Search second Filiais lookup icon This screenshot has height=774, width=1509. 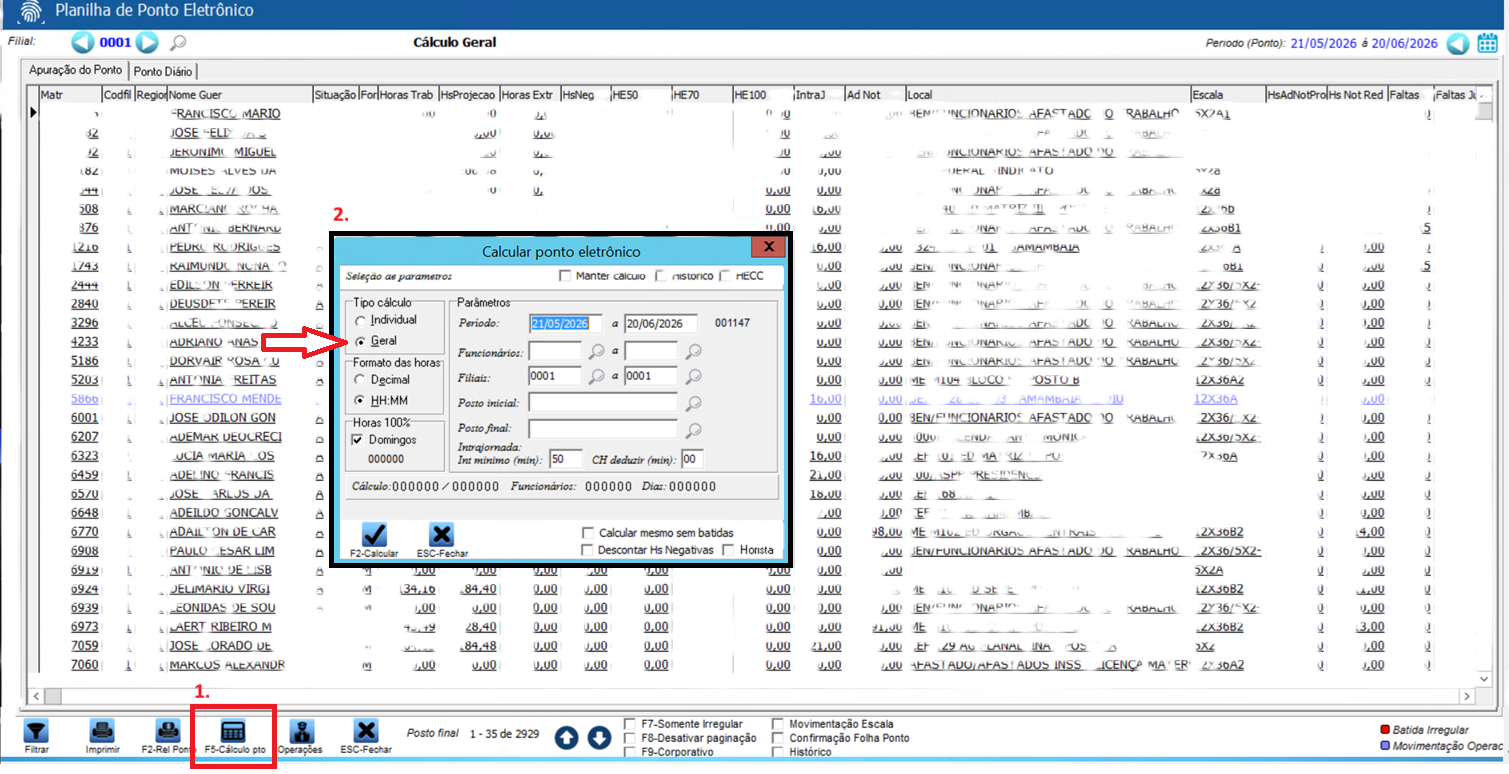693,376
